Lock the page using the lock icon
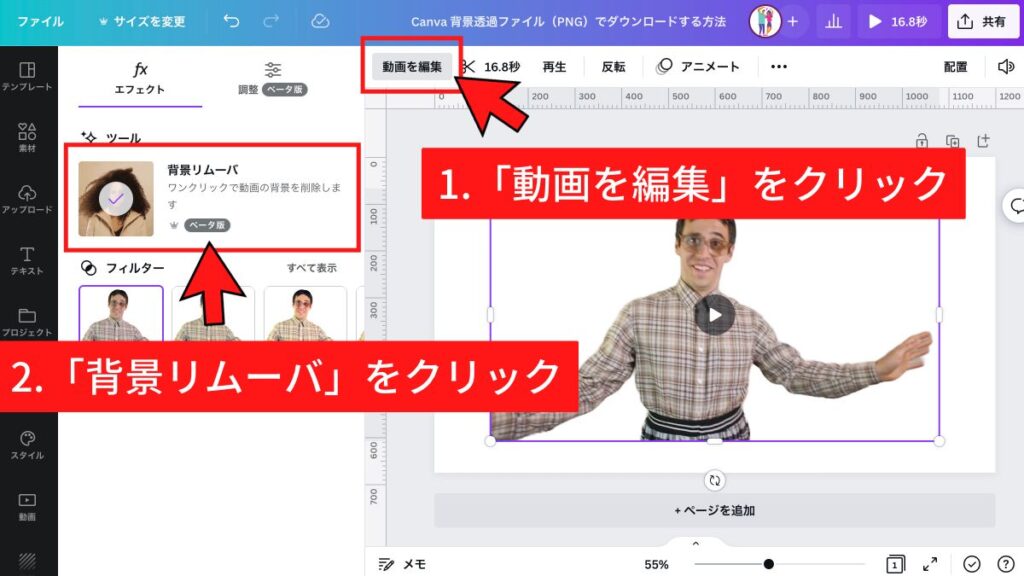Image resolution: width=1024 pixels, height=576 pixels. point(921,140)
